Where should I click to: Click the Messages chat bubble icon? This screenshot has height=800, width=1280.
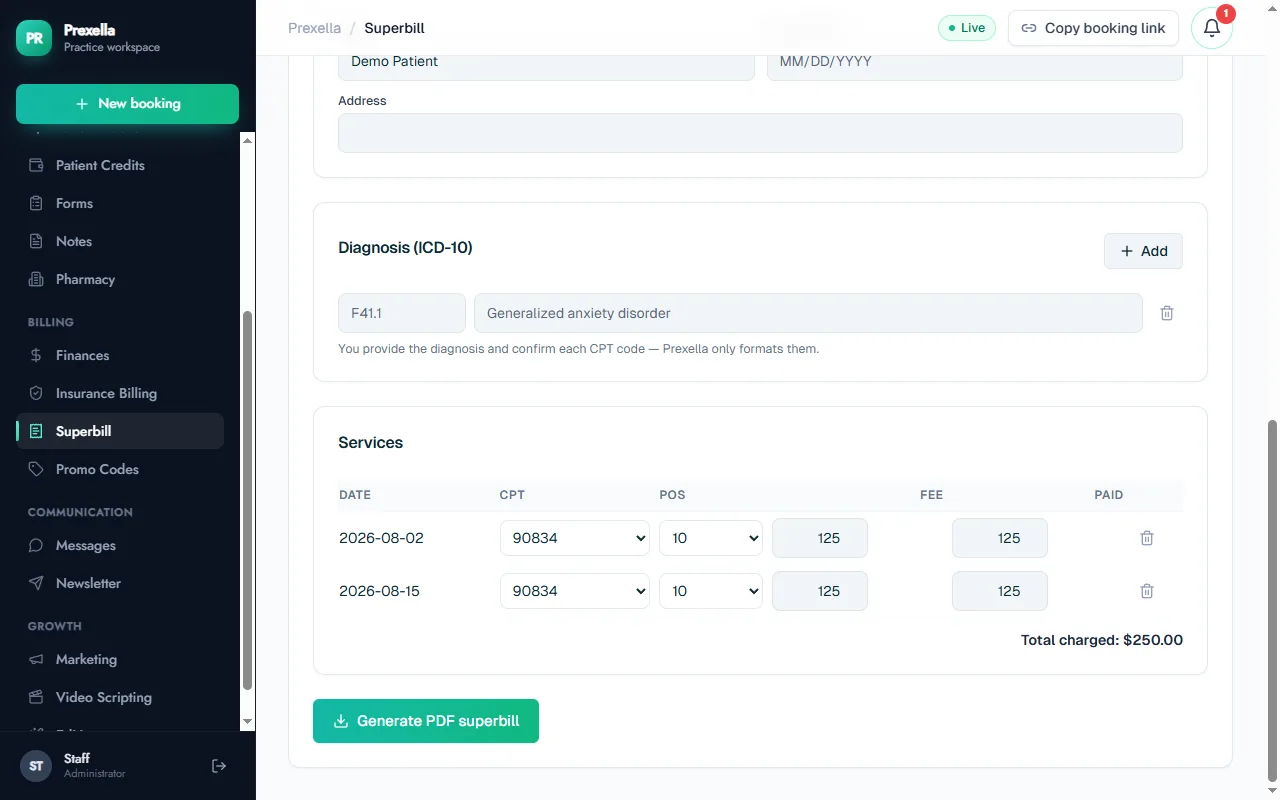click(36, 545)
